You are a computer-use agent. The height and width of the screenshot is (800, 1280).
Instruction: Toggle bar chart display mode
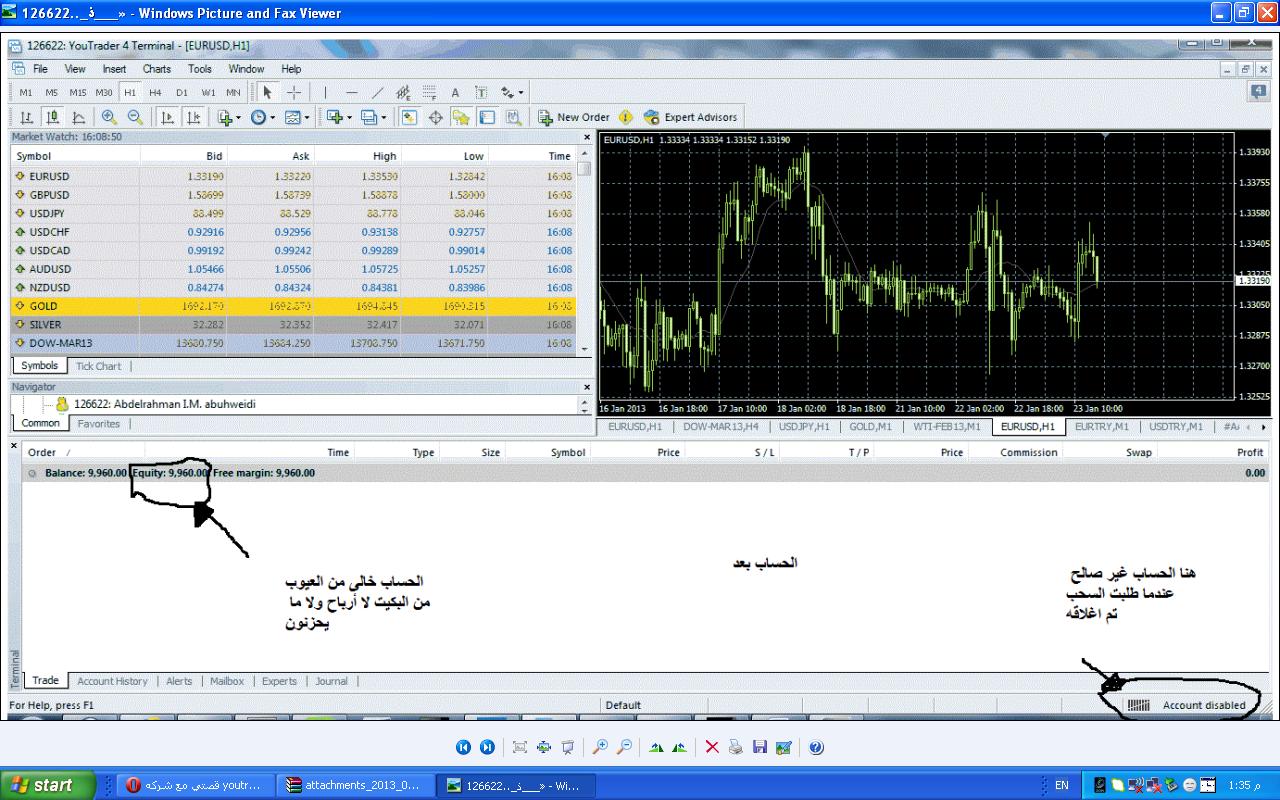26,117
